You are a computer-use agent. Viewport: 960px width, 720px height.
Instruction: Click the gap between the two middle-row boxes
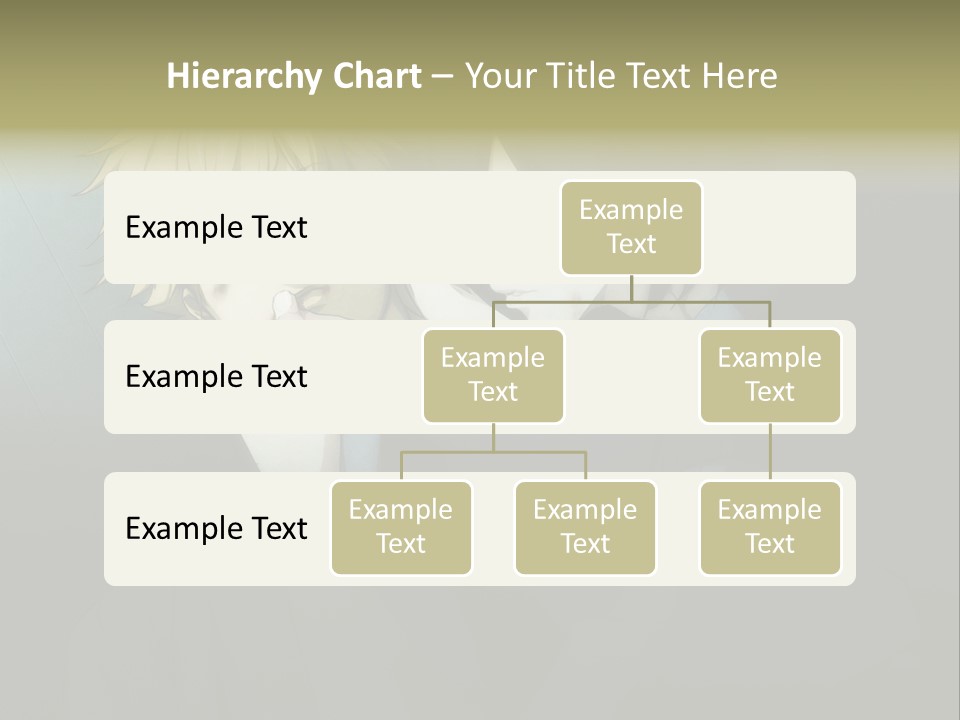(632, 376)
